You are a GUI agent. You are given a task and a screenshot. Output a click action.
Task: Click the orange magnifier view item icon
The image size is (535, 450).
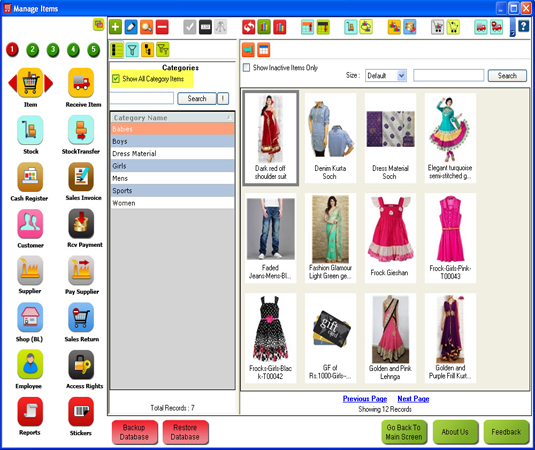point(147,27)
